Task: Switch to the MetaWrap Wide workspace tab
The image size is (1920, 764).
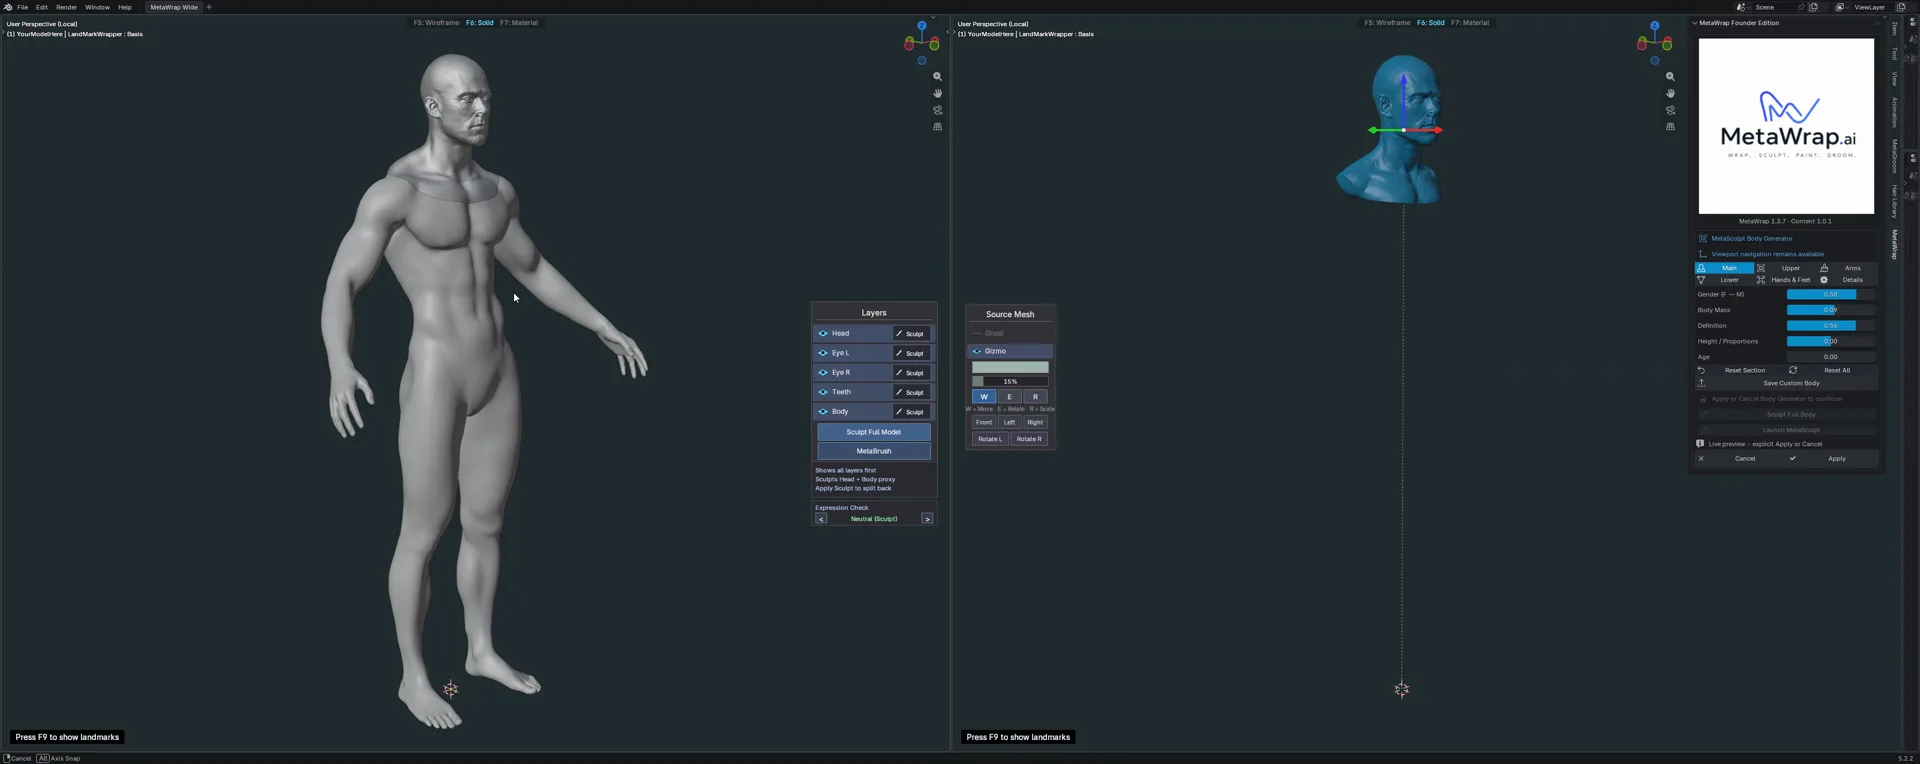Action: (174, 7)
